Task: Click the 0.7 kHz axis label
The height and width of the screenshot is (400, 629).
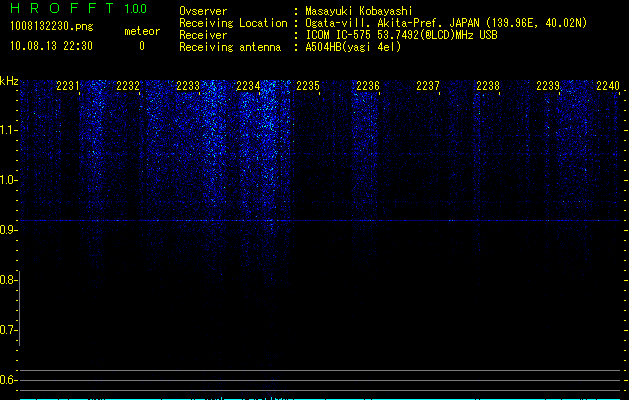Action: (x=7, y=330)
